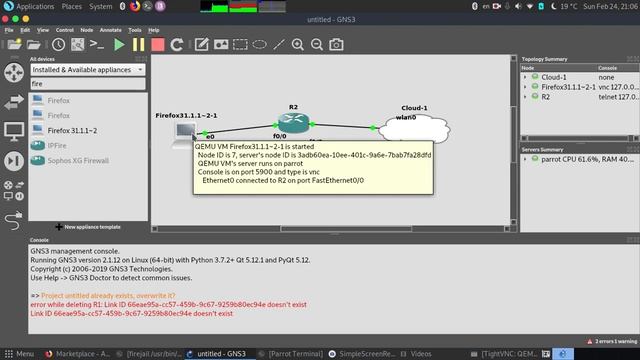Click the Cloud-1 node on canvas
This screenshot has width=640, height=360.
(414, 128)
